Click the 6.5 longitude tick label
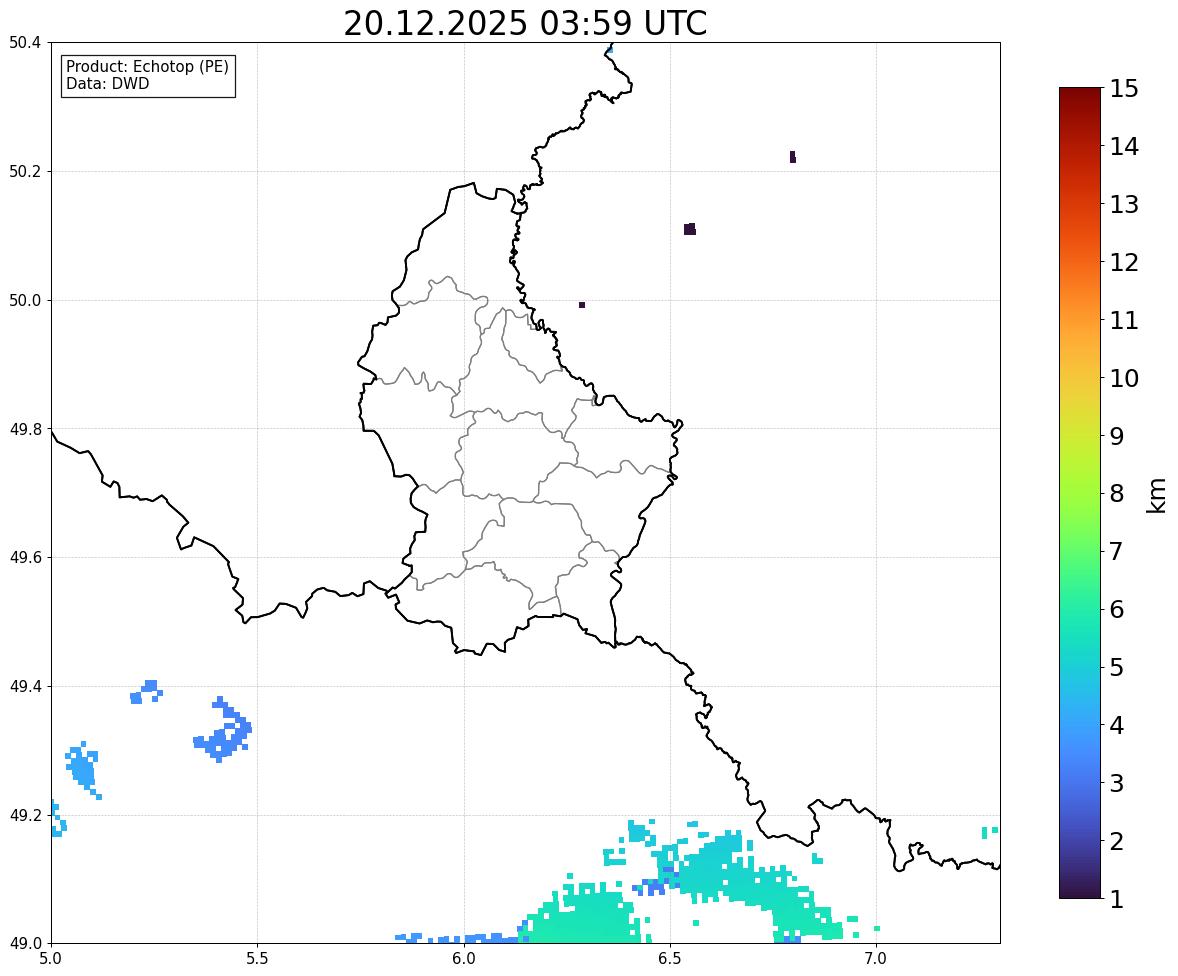 [669, 959]
